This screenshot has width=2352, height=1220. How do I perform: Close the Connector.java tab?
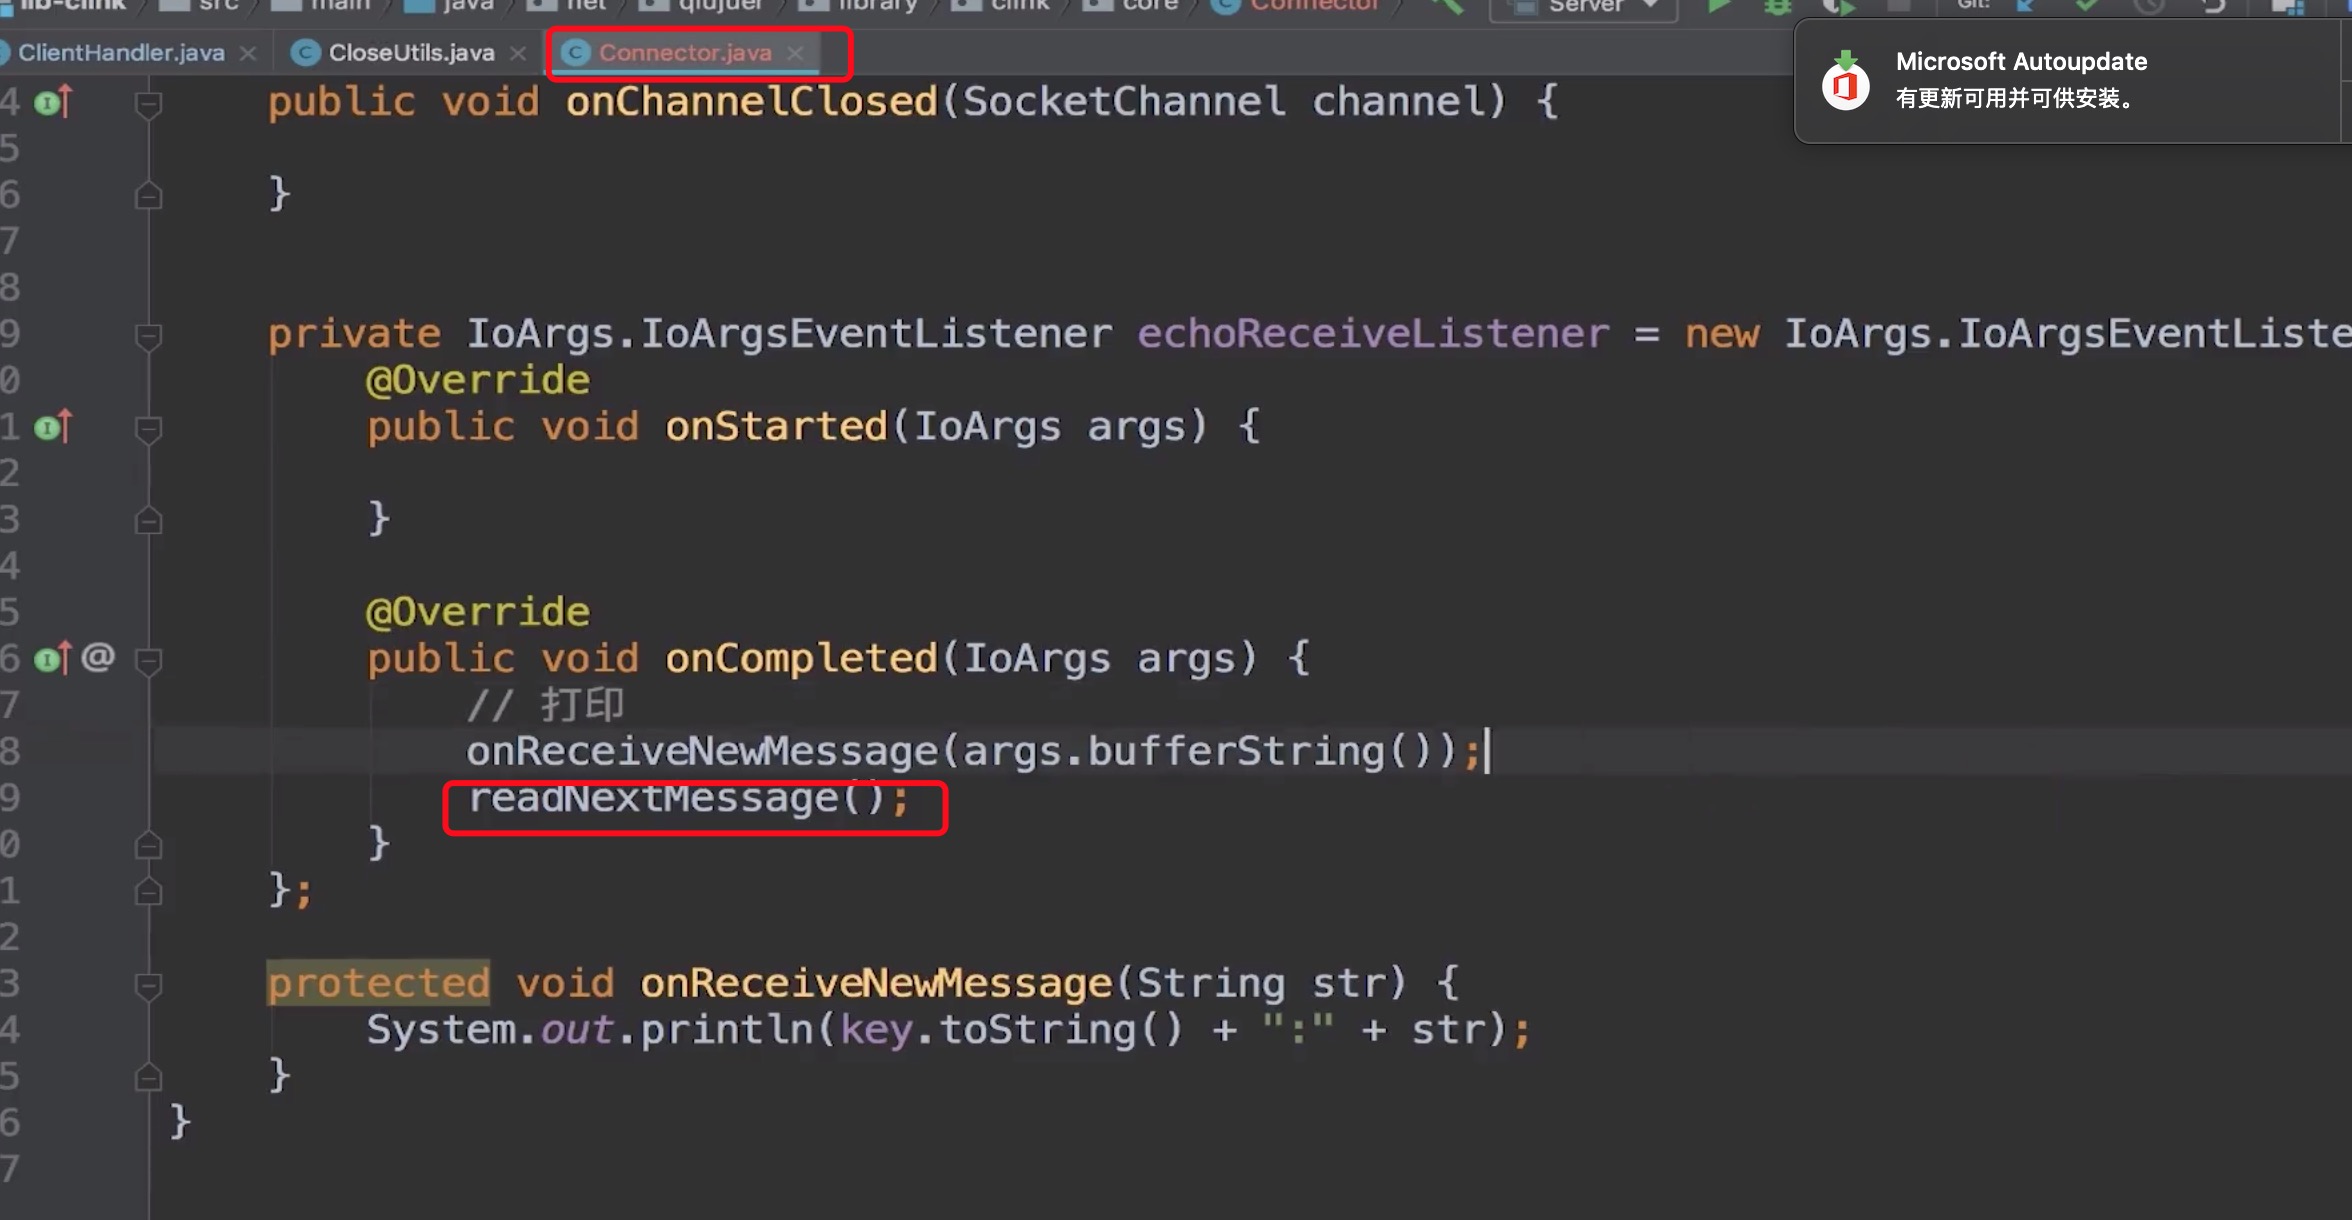795,54
